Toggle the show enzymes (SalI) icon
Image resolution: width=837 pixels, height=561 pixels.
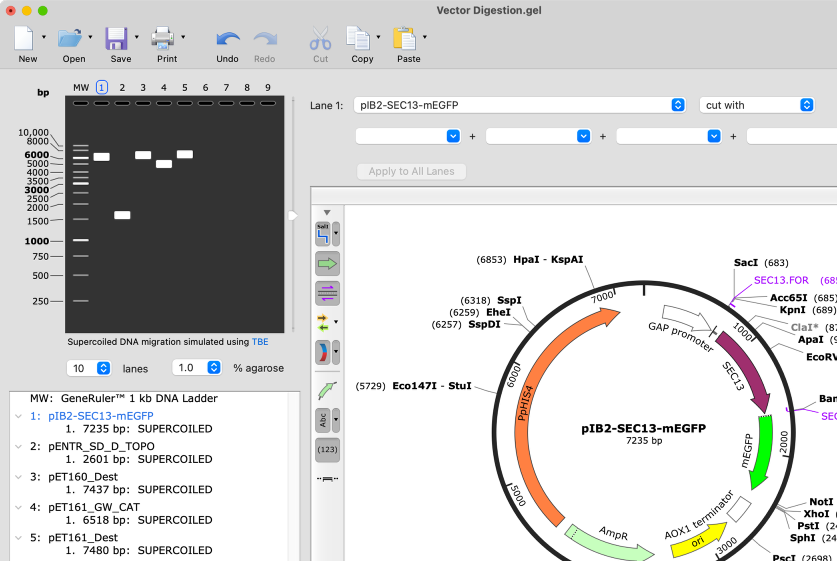322,234
